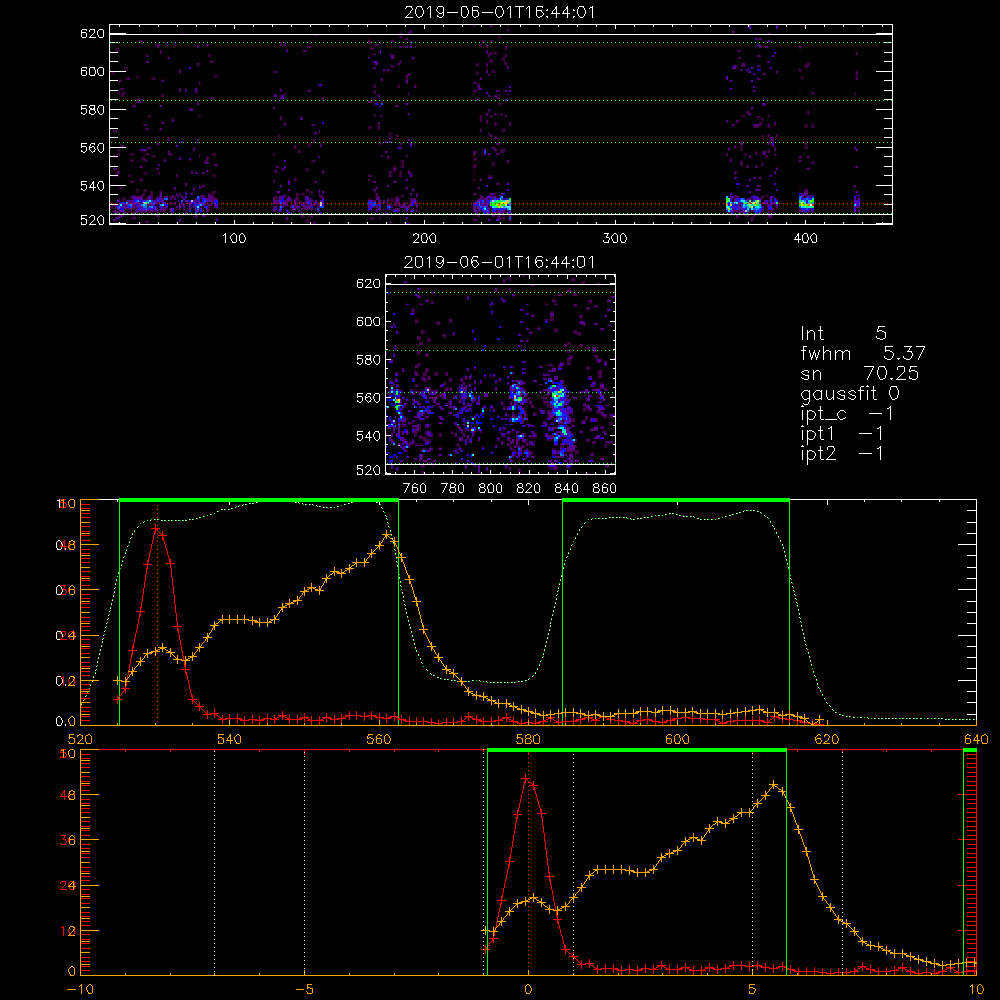Click x-axis label 100 under top spectrogram
1000x1000 pixels.
pyautogui.click(x=233, y=239)
